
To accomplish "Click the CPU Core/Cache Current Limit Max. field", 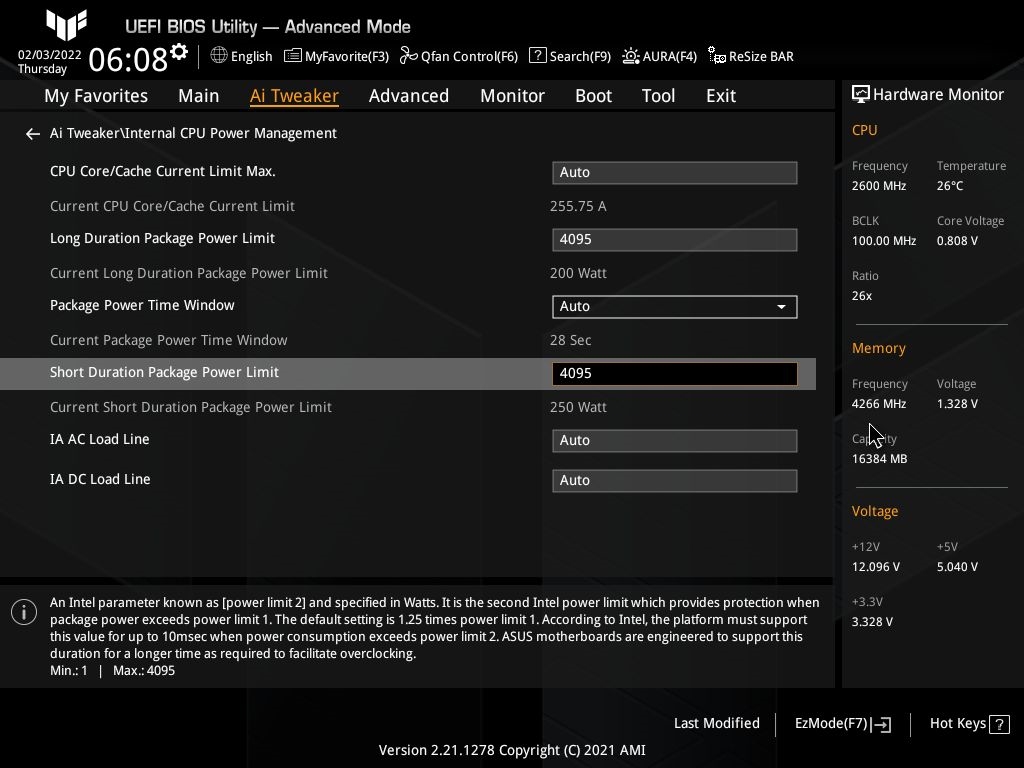I will click(x=675, y=173).
